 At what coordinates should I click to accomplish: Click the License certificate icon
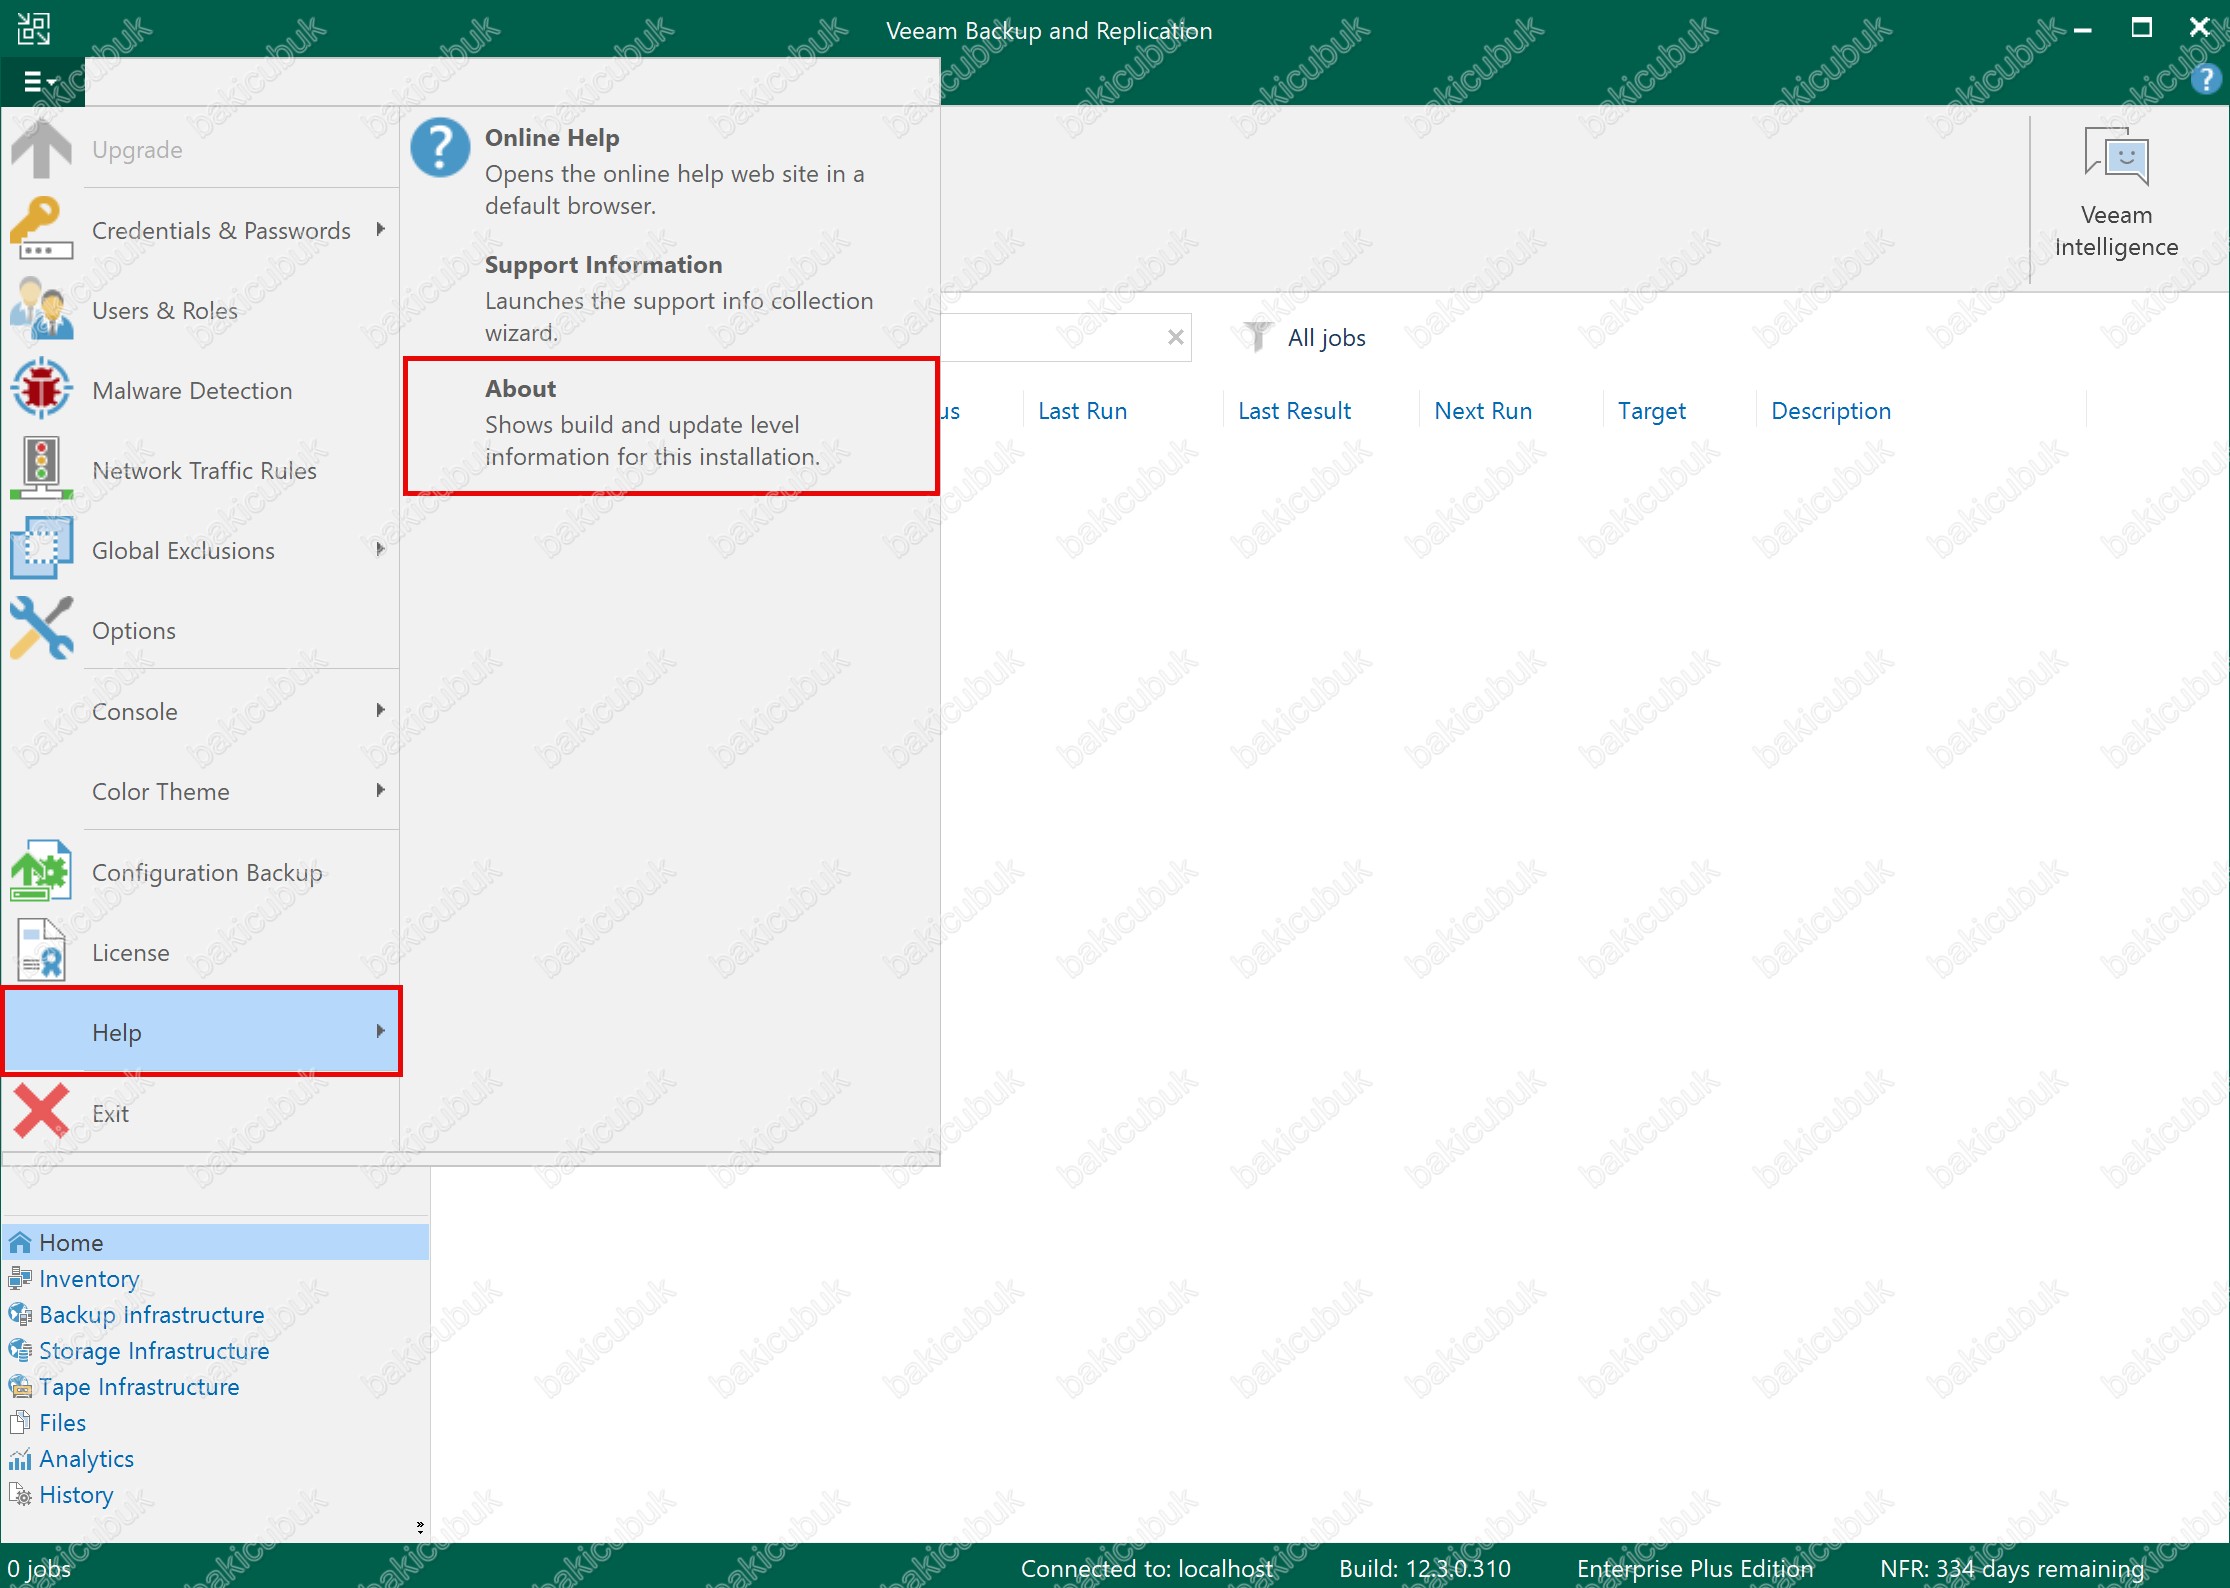(x=41, y=951)
